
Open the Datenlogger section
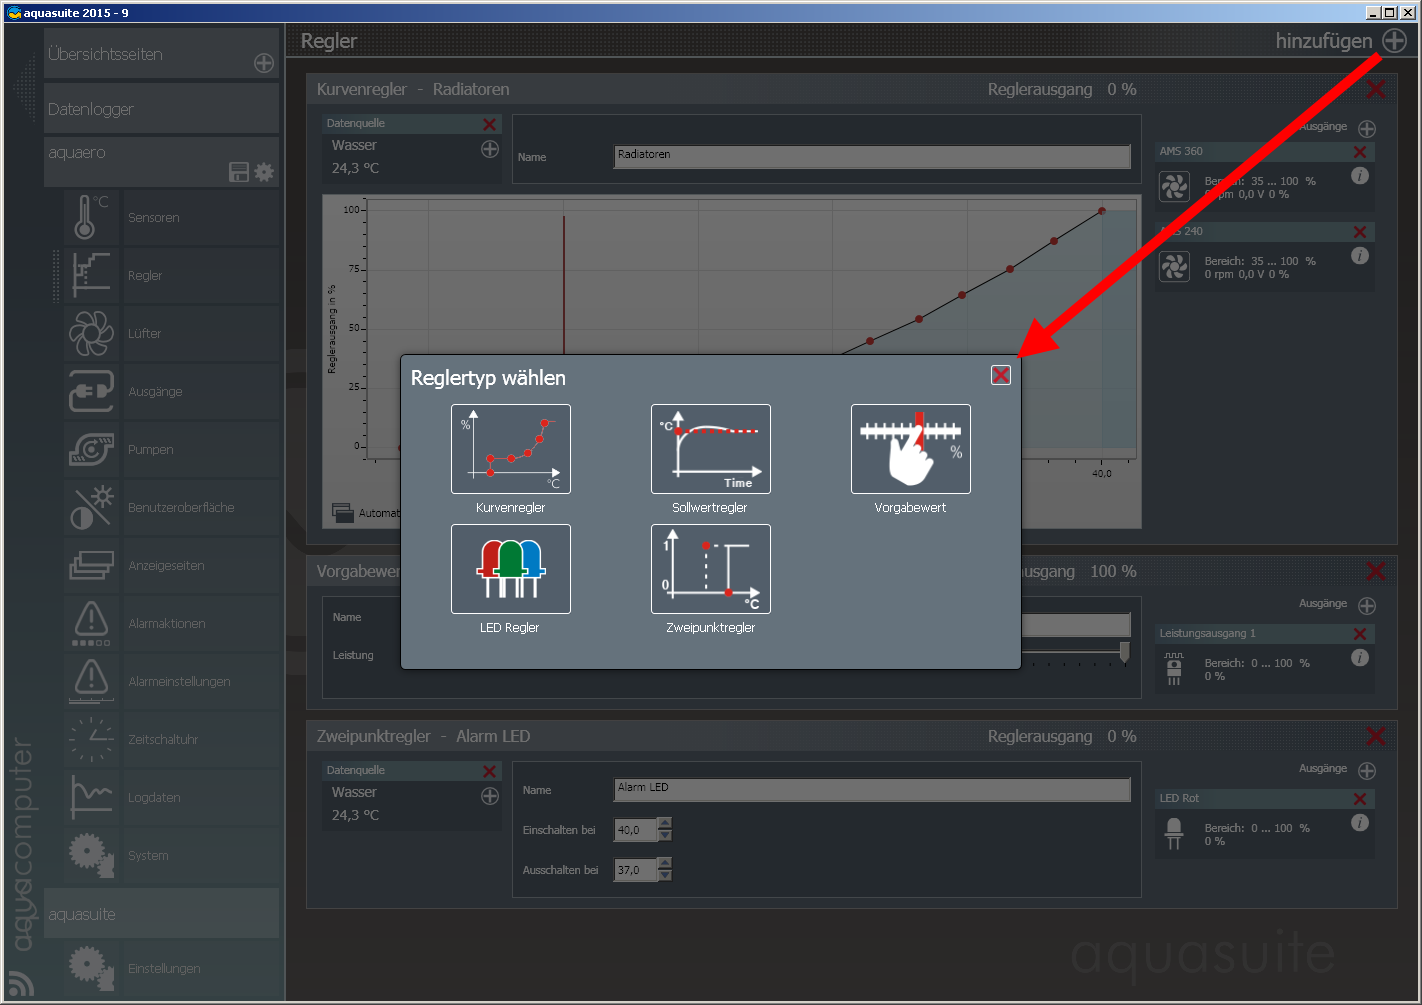pyautogui.click(x=160, y=109)
